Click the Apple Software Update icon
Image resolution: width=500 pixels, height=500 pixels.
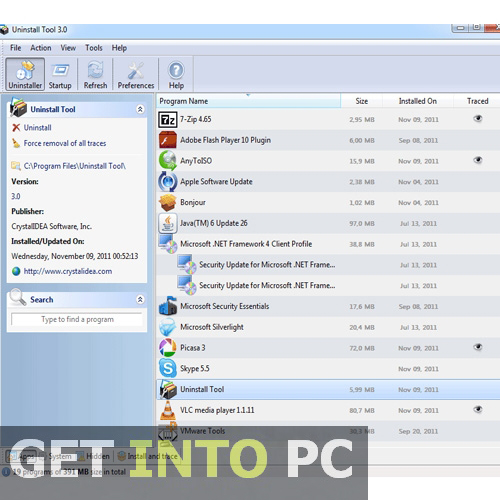click(168, 182)
